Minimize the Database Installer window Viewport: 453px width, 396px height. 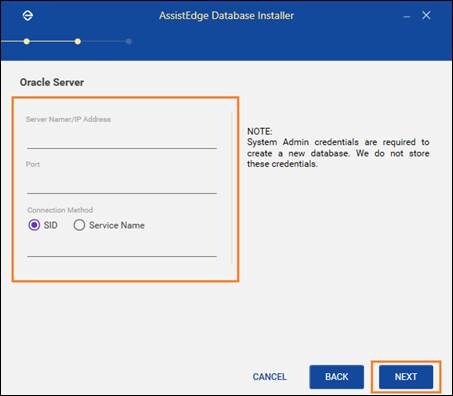(x=407, y=16)
